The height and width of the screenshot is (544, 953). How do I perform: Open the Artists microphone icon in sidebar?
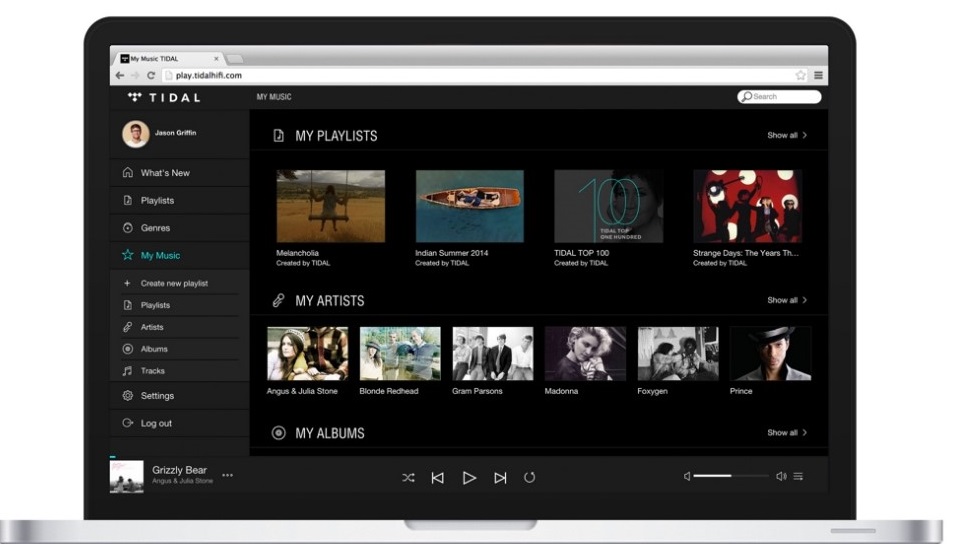[128, 327]
